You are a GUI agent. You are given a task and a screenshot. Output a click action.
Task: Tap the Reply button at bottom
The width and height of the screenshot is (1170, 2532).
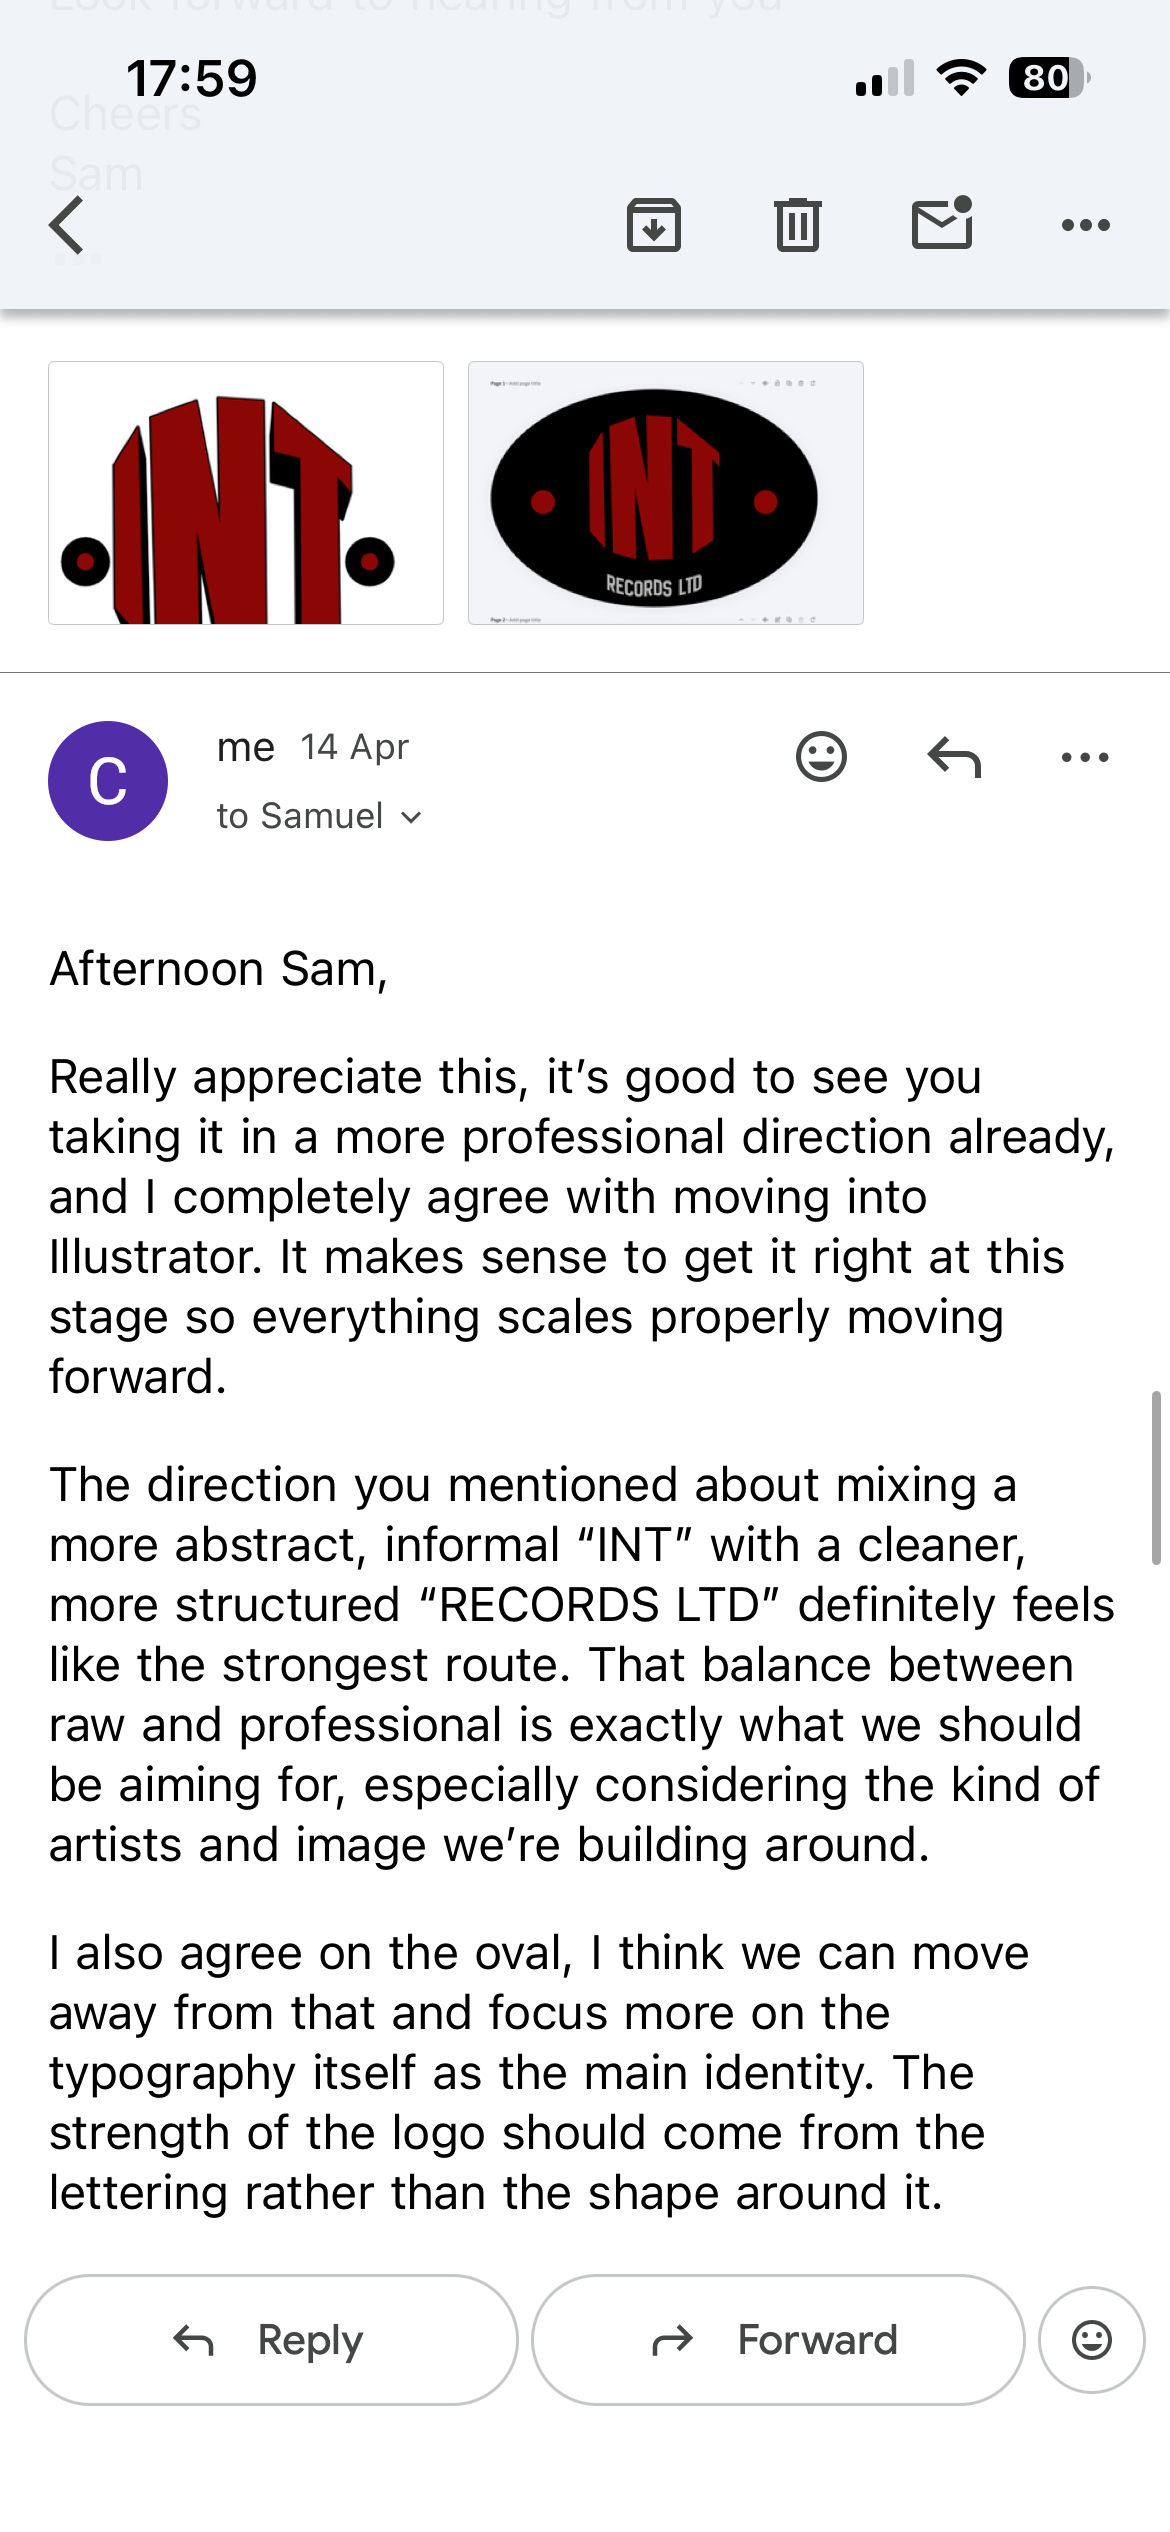pos(271,2340)
